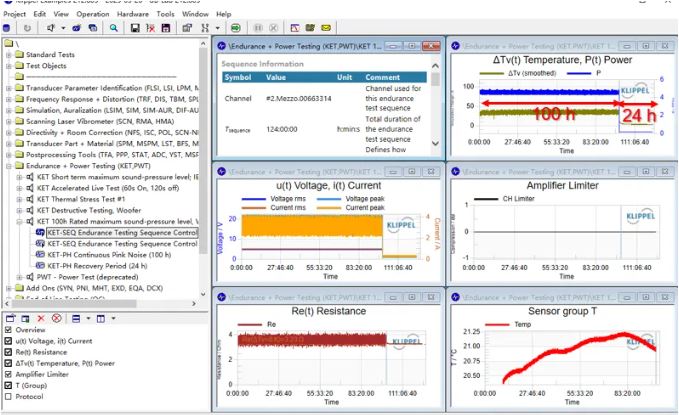Click the red X icon in lower panel toolbar
This screenshot has width=679, height=415.
point(41,318)
